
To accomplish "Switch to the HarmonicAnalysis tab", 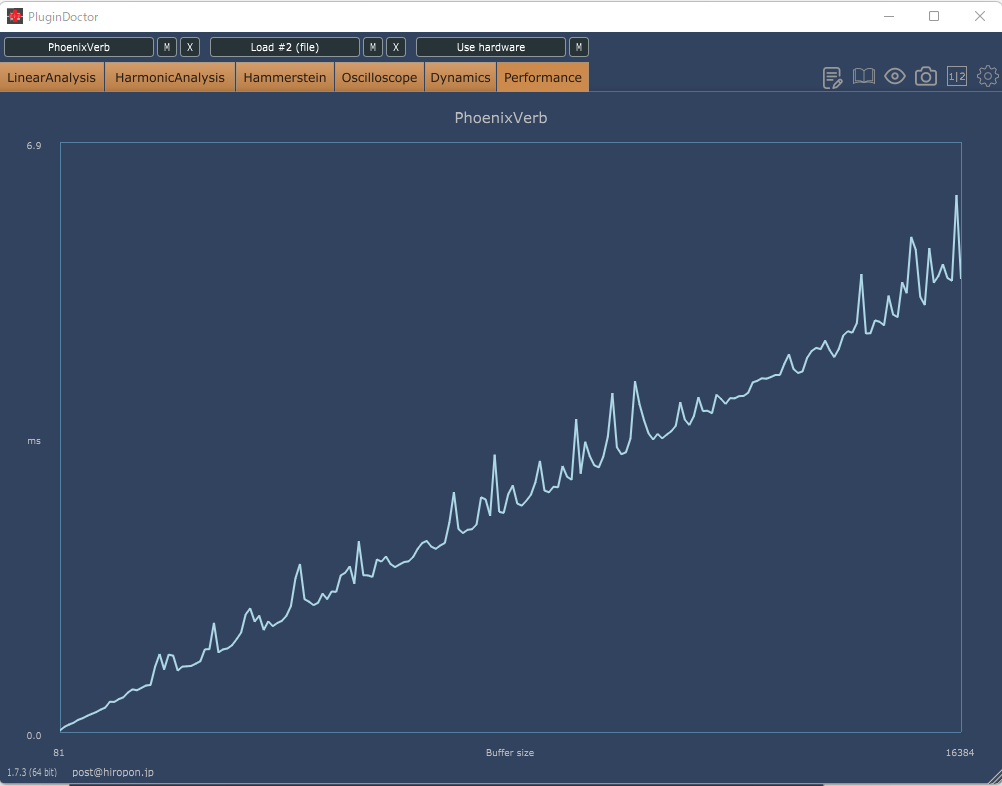I will (x=170, y=77).
